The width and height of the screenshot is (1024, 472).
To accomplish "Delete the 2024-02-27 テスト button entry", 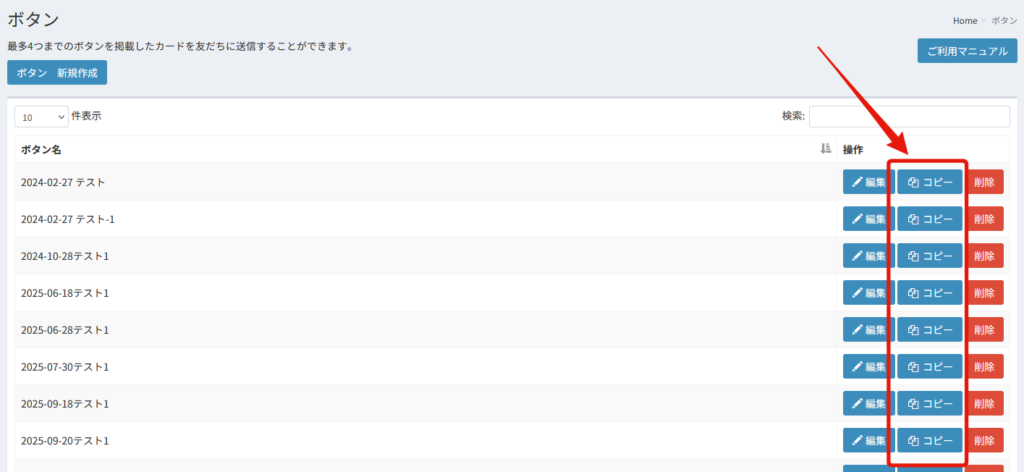I will click(x=984, y=182).
